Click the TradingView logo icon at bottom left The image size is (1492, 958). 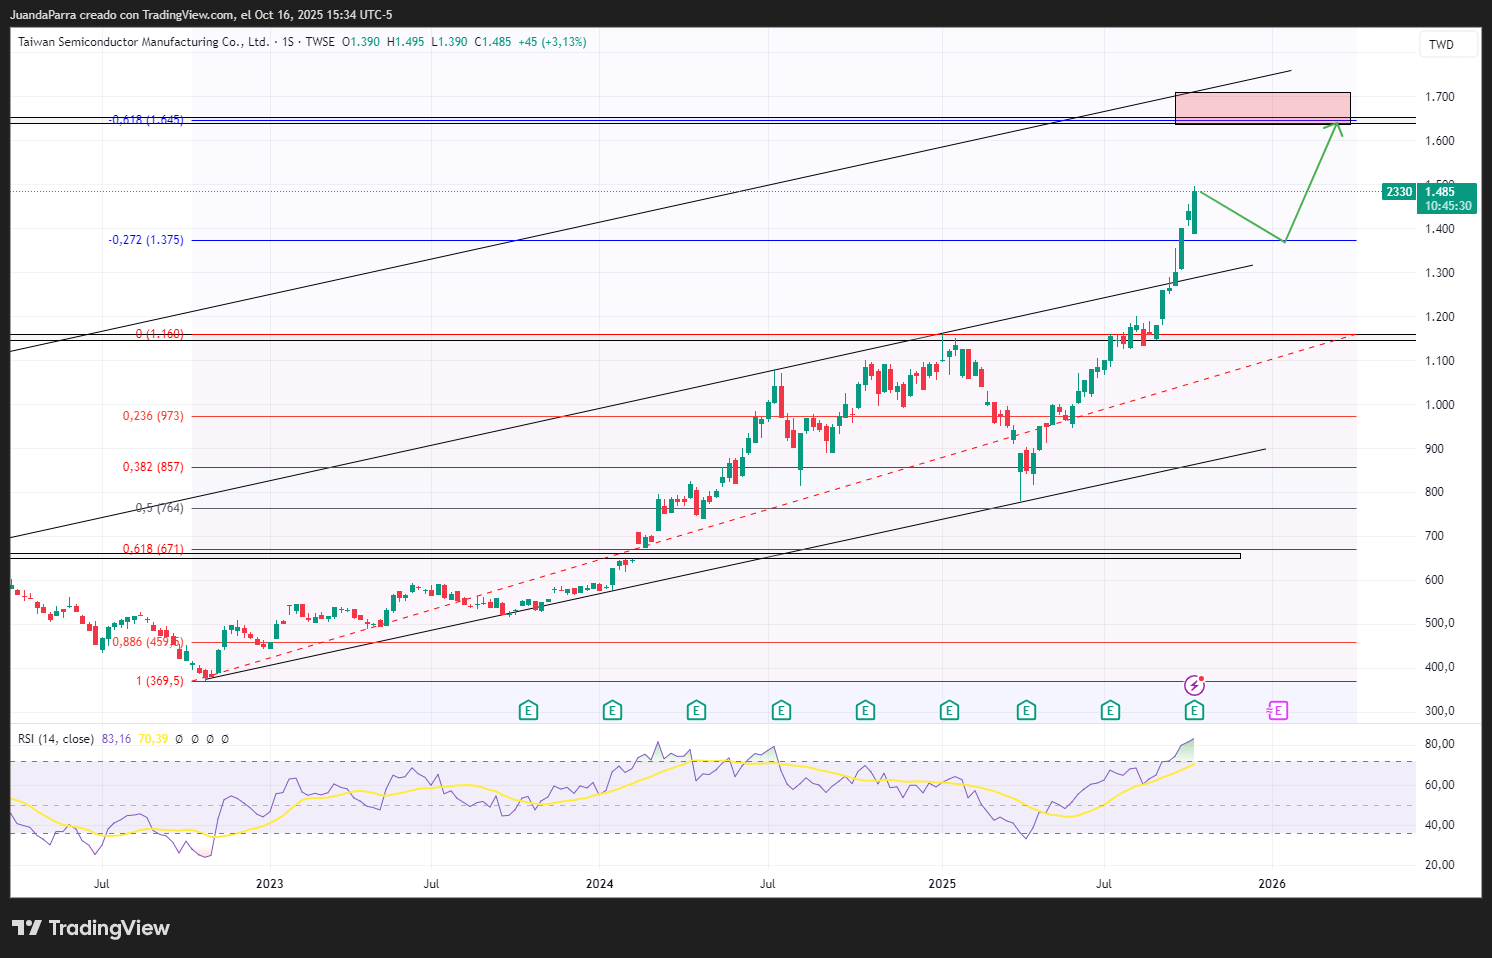click(27, 928)
